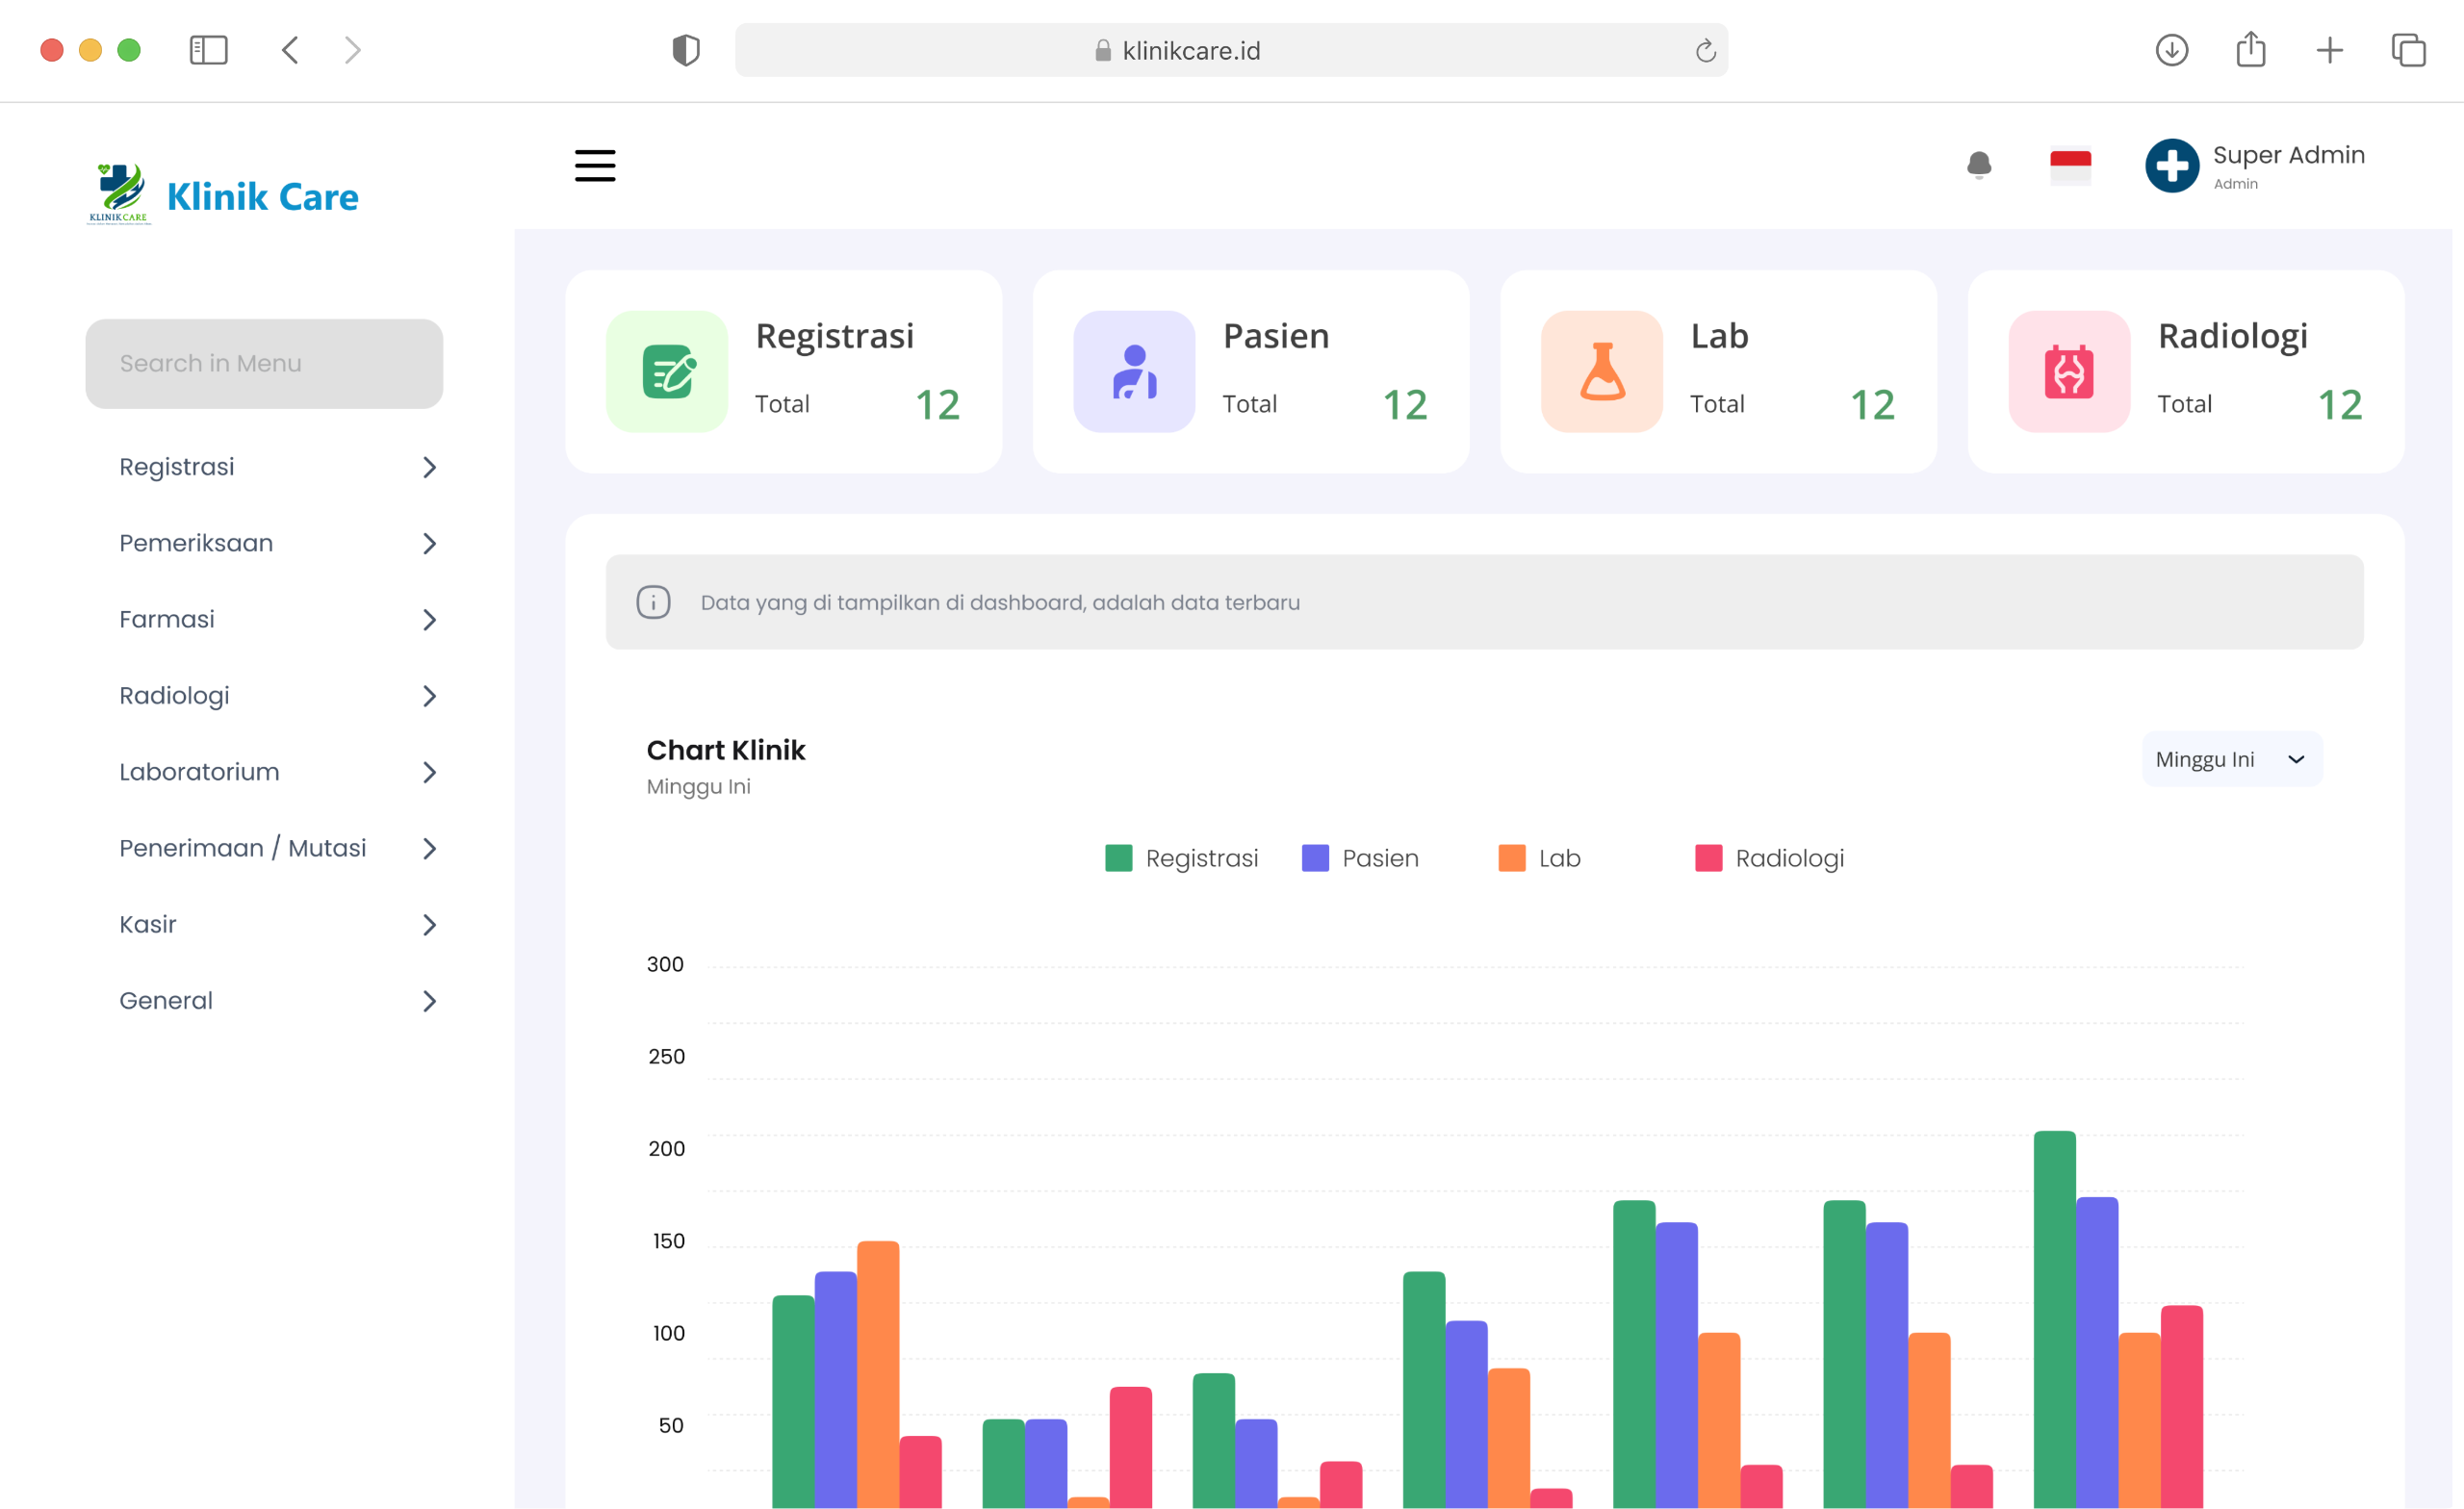Open the Minggu Ini period dropdown

point(2231,759)
